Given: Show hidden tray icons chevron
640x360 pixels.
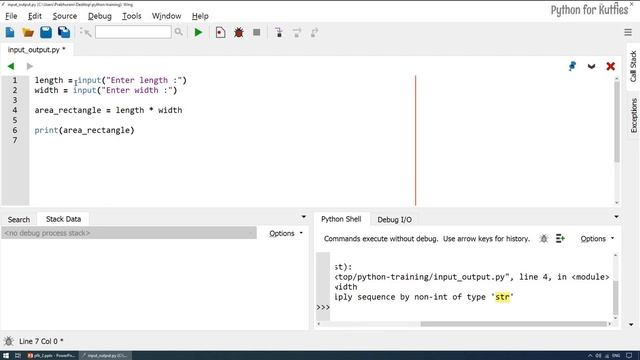Looking at the screenshot, I should click(590, 356).
